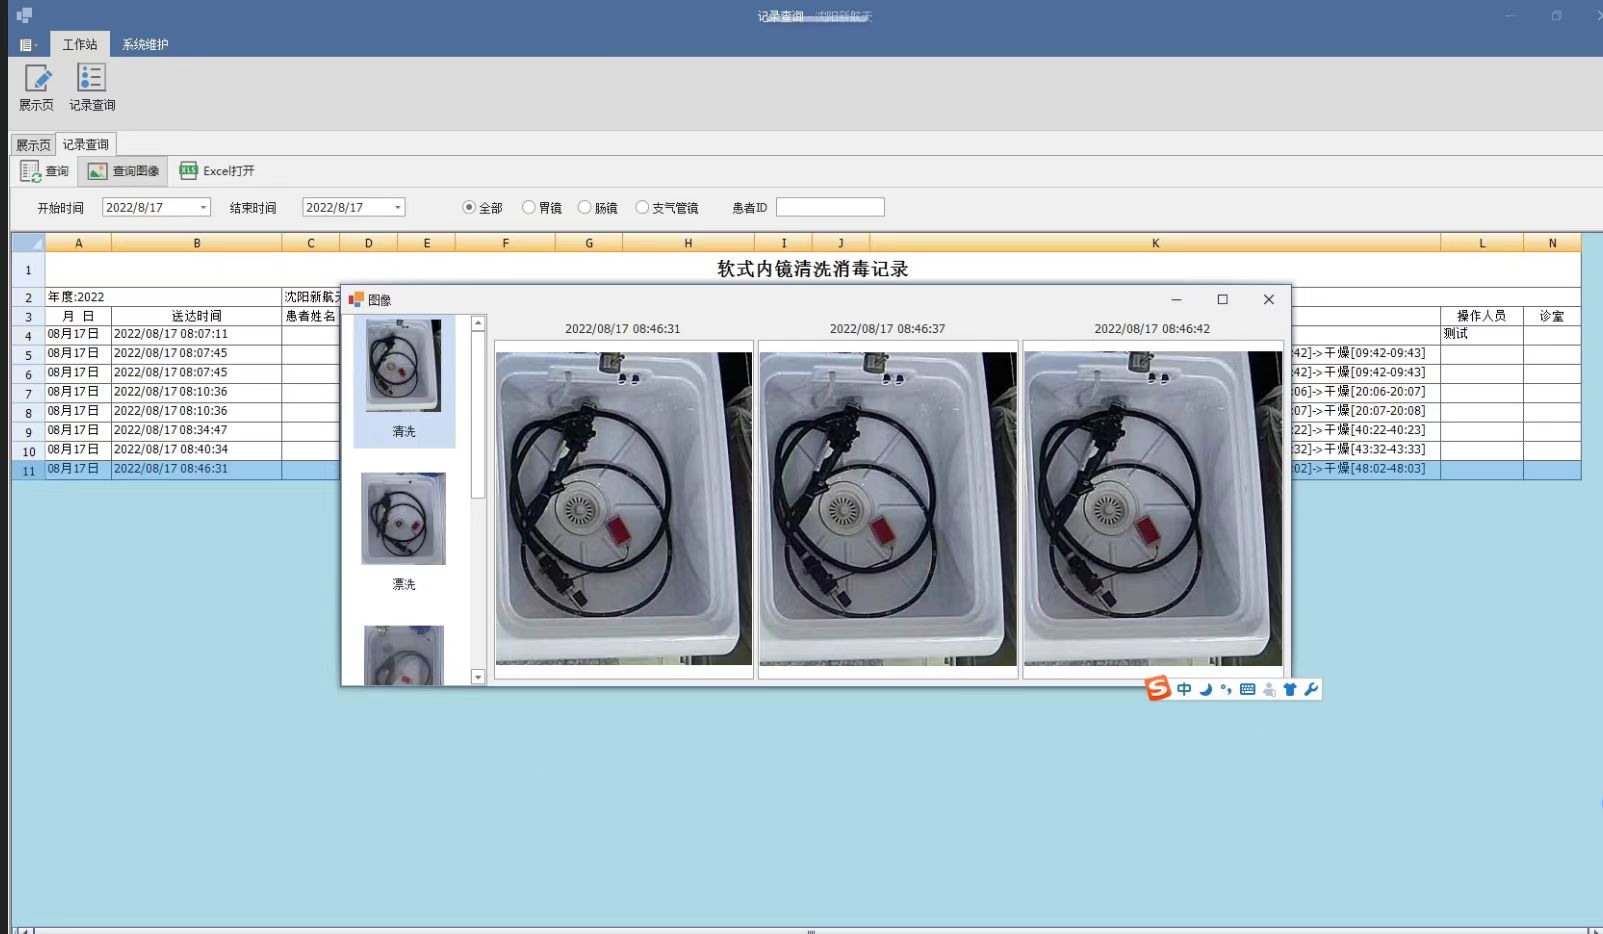
Task: Open the Sogou soft keyboard icon
Action: point(1247,689)
